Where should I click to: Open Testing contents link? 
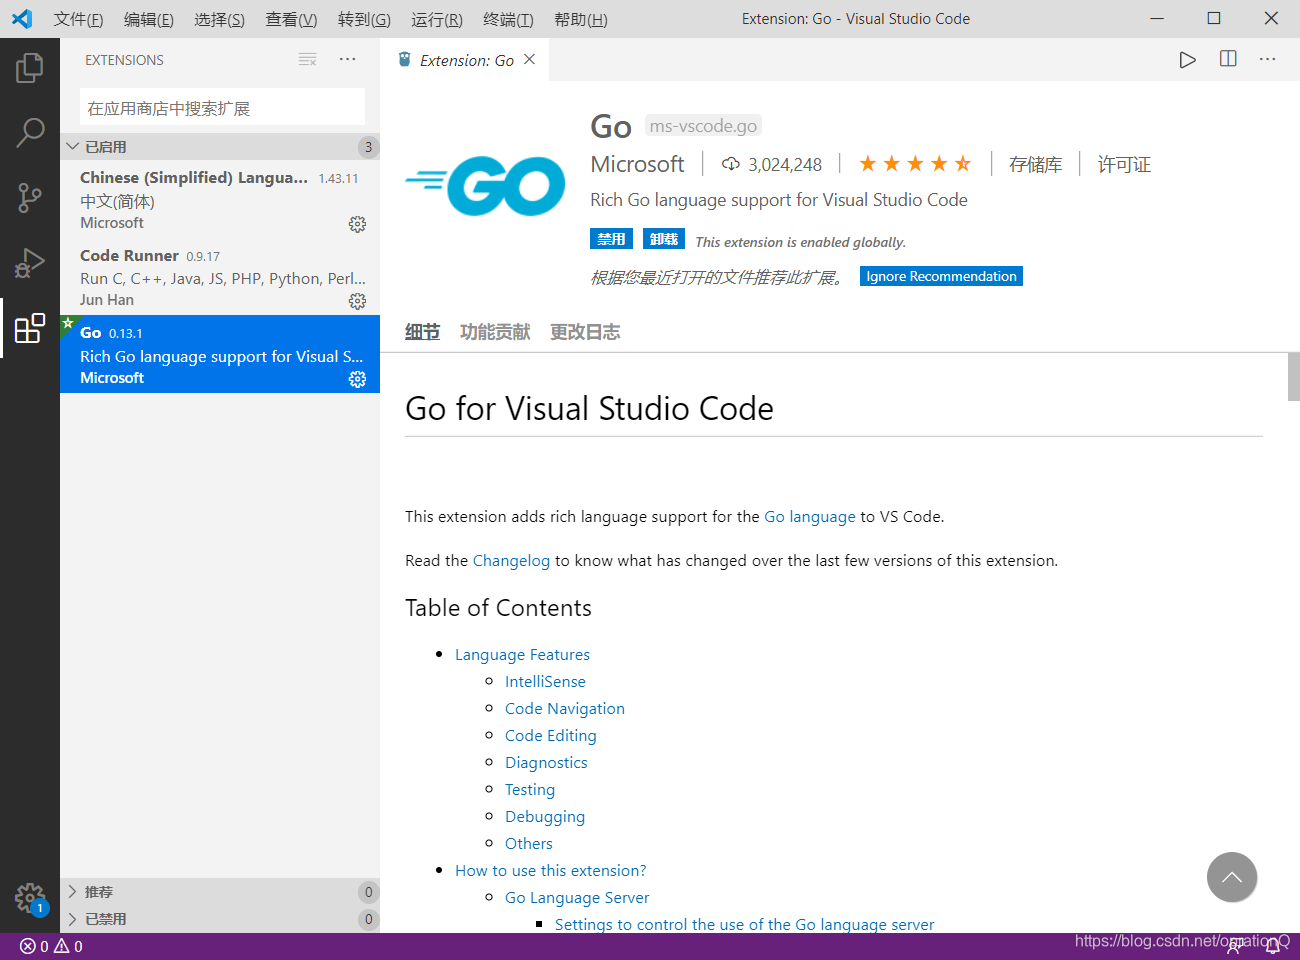click(530, 790)
